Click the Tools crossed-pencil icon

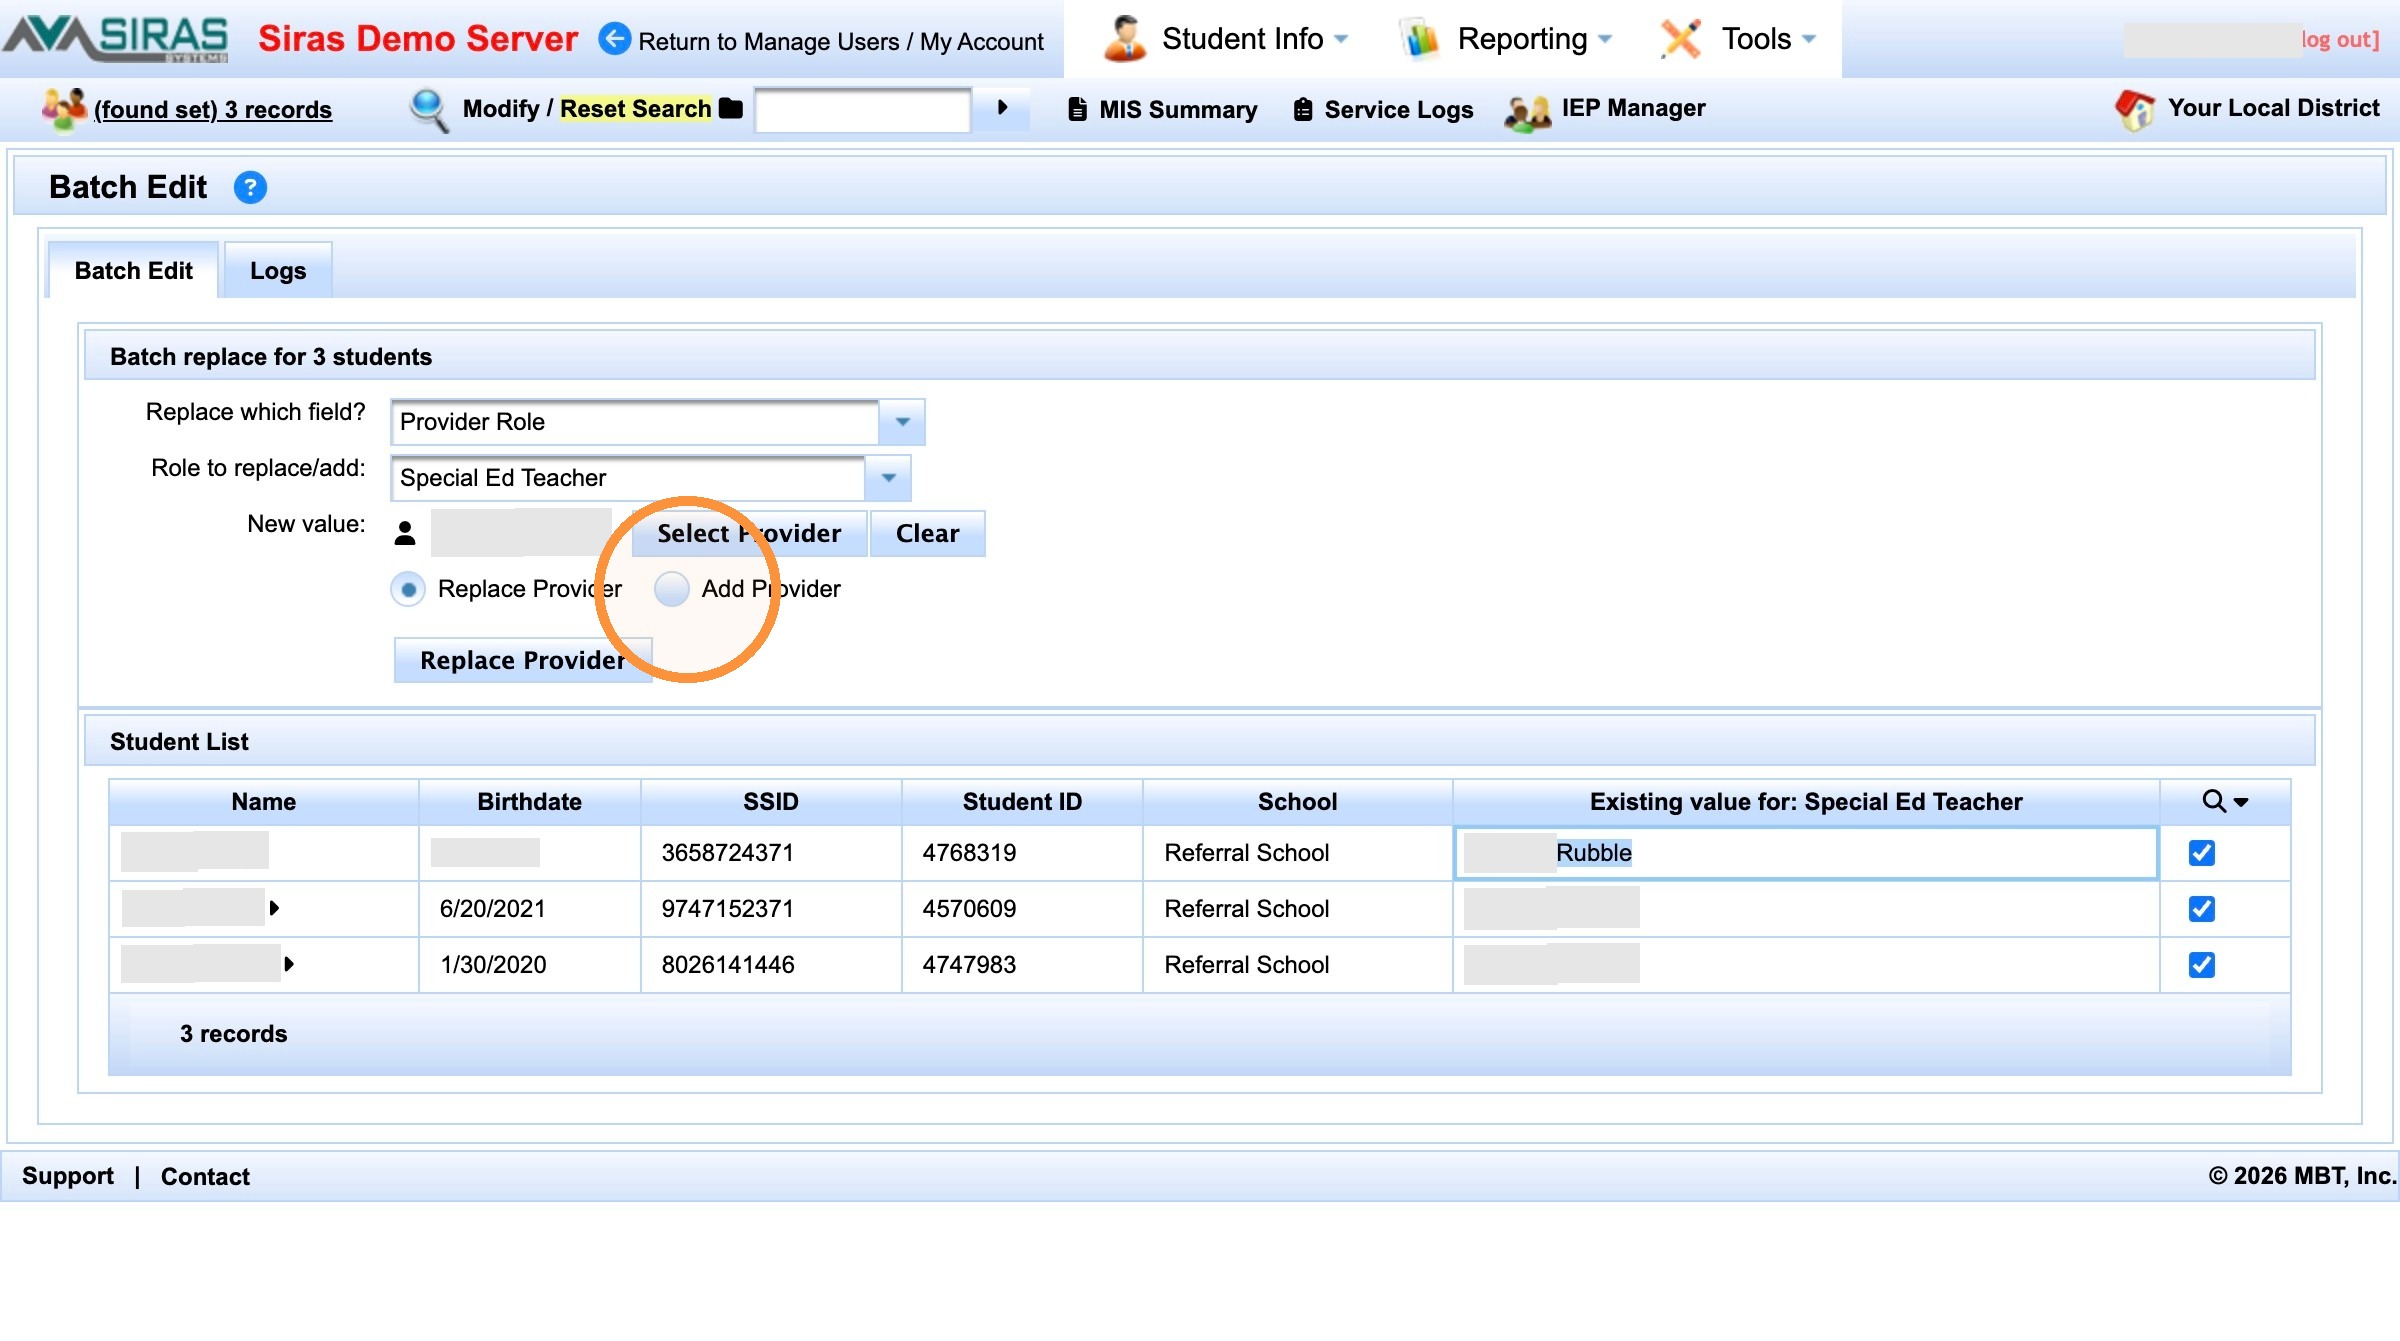click(1681, 39)
